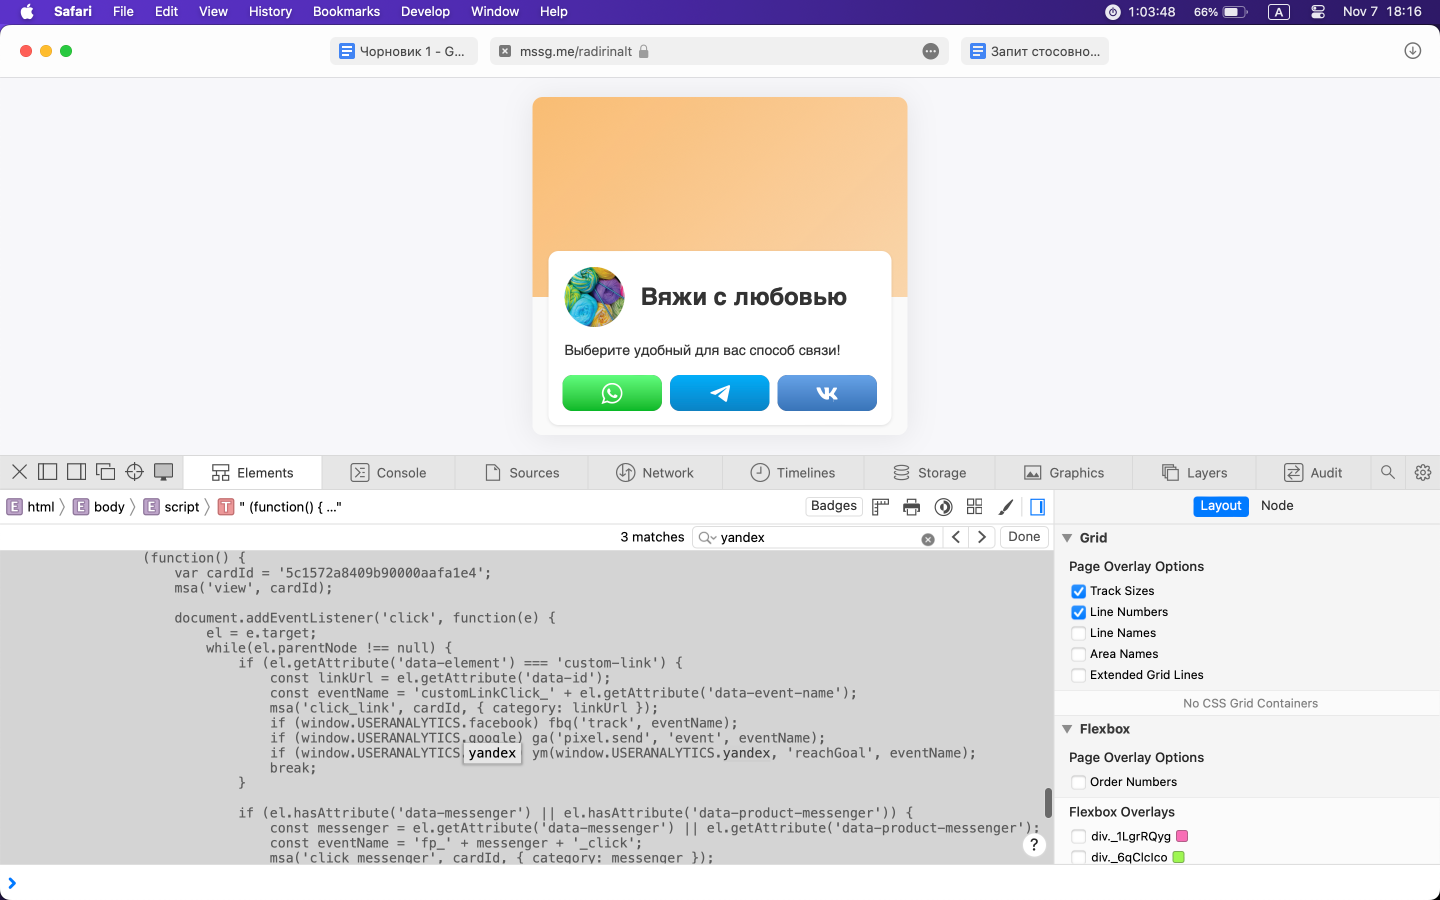This screenshot has width=1440, height=900.
Task: Open the Storage tab
Action: point(930,473)
